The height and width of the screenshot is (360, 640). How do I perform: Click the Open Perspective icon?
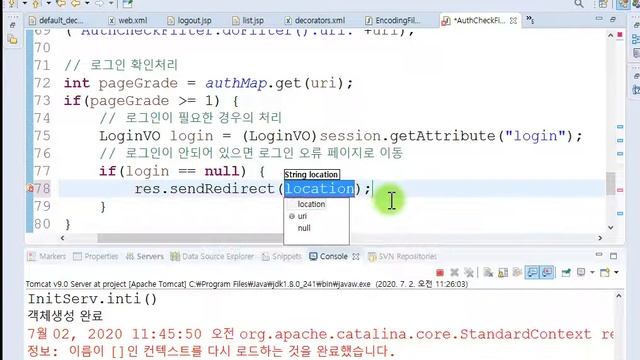point(603,4)
